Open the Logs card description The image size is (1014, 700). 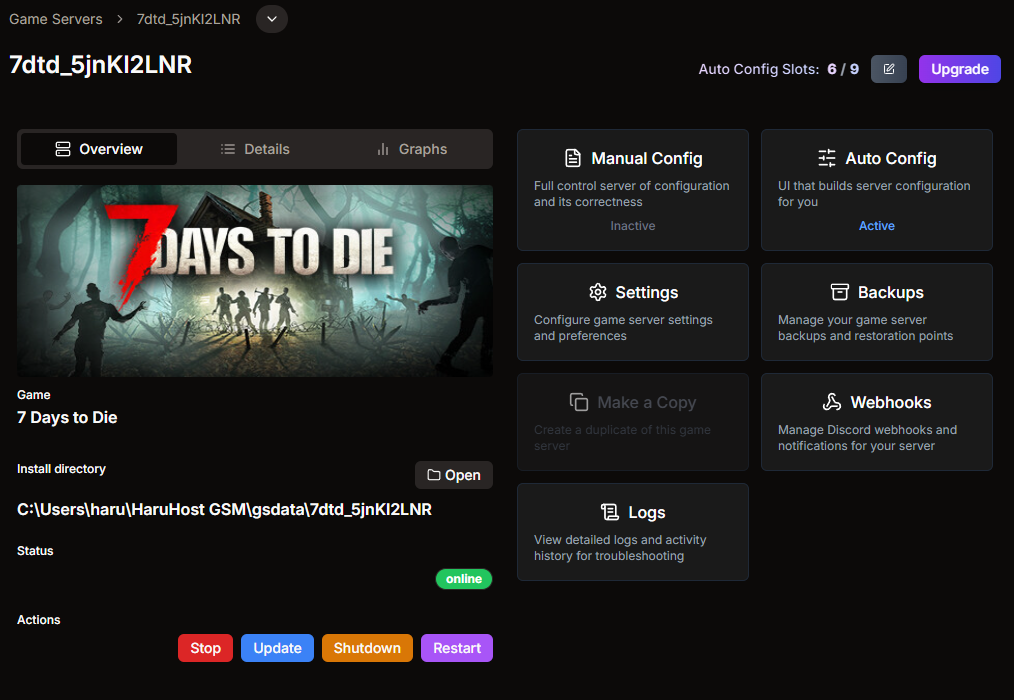point(620,548)
